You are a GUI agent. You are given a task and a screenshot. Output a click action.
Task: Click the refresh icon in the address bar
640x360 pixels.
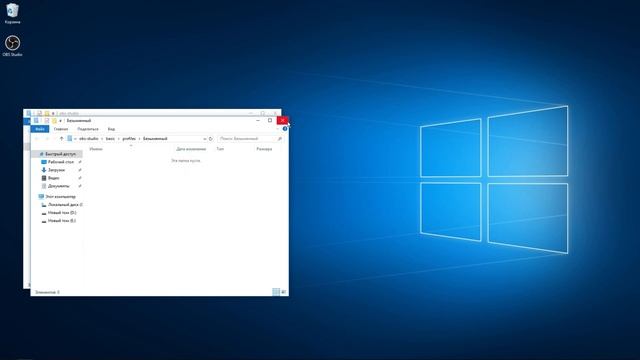(x=211, y=139)
